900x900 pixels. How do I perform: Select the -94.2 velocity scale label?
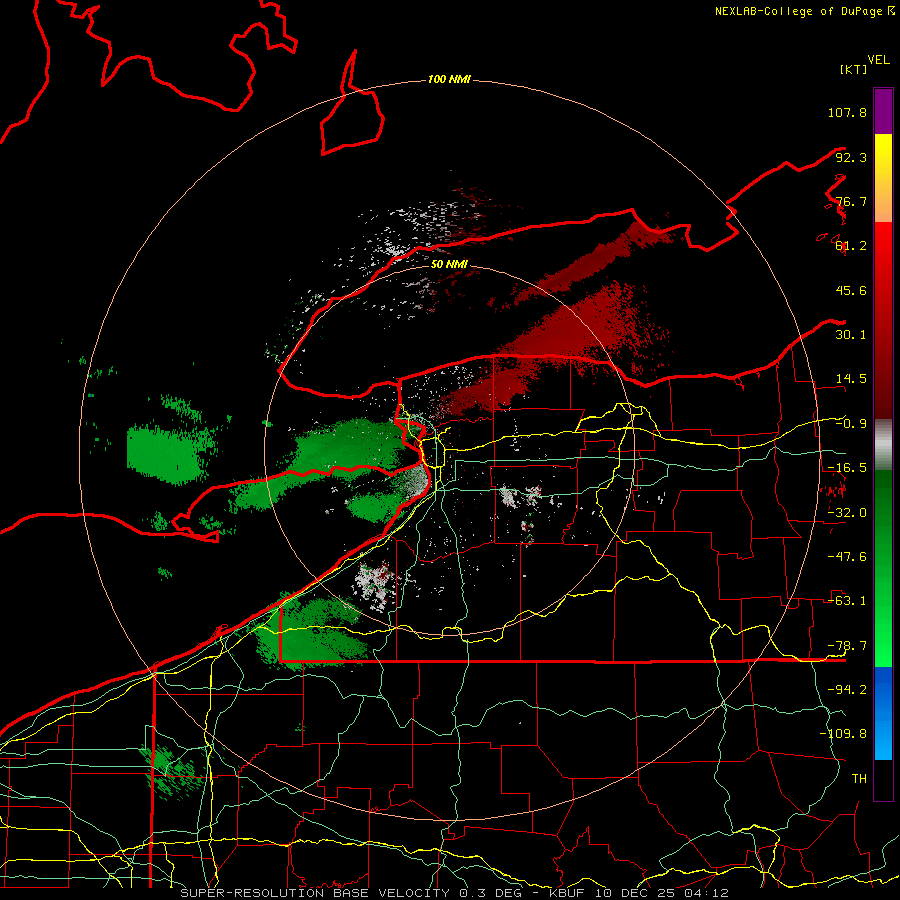[847, 690]
